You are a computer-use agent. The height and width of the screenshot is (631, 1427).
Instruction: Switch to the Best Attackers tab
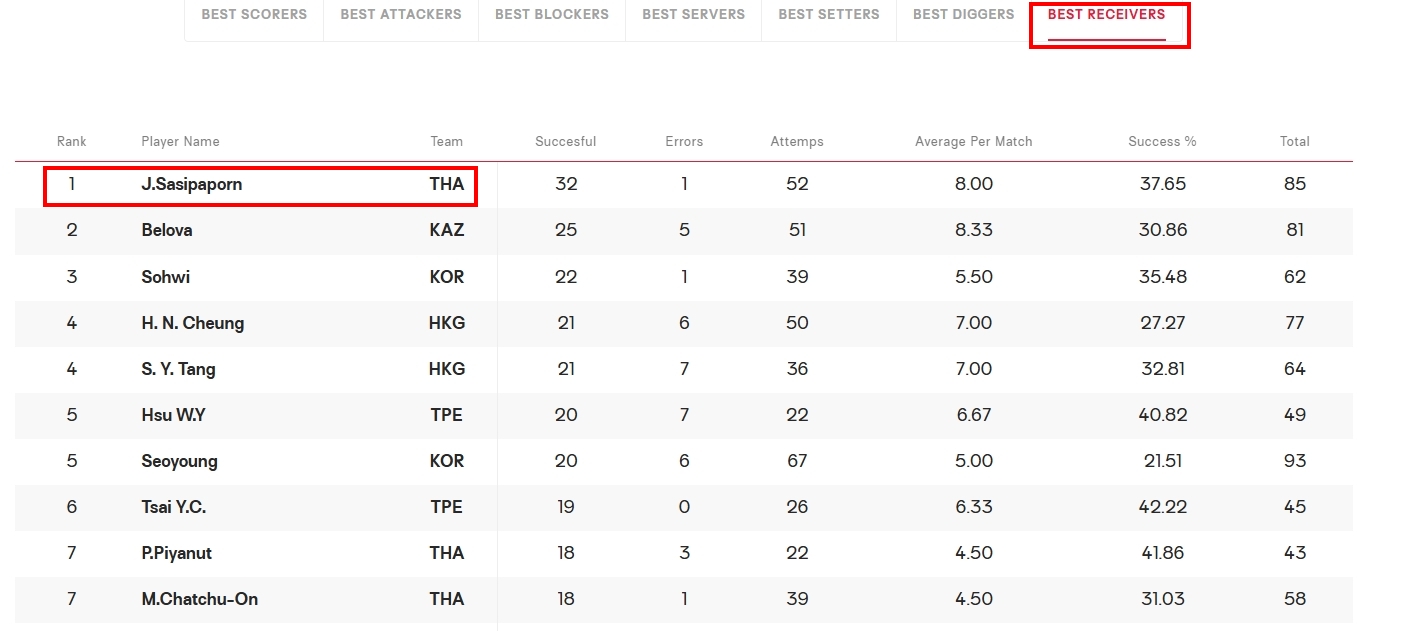point(401,15)
